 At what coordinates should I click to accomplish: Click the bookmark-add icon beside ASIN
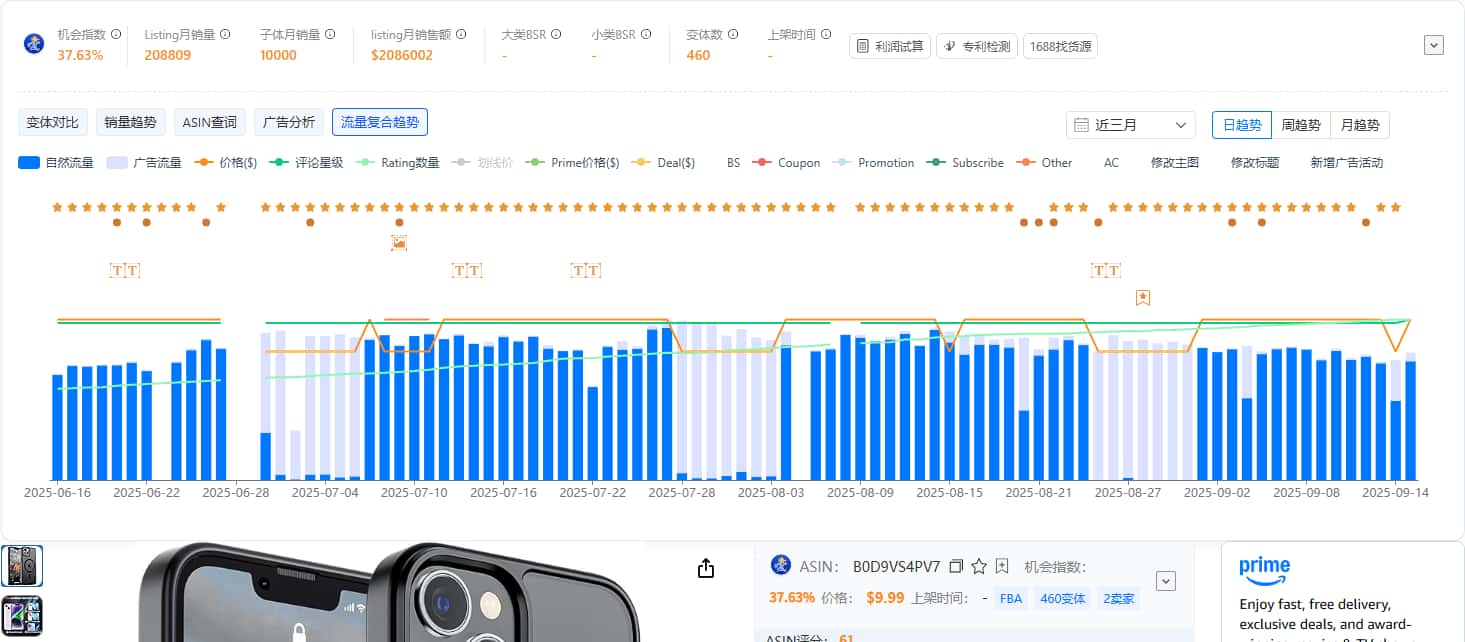click(x=1002, y=567)
